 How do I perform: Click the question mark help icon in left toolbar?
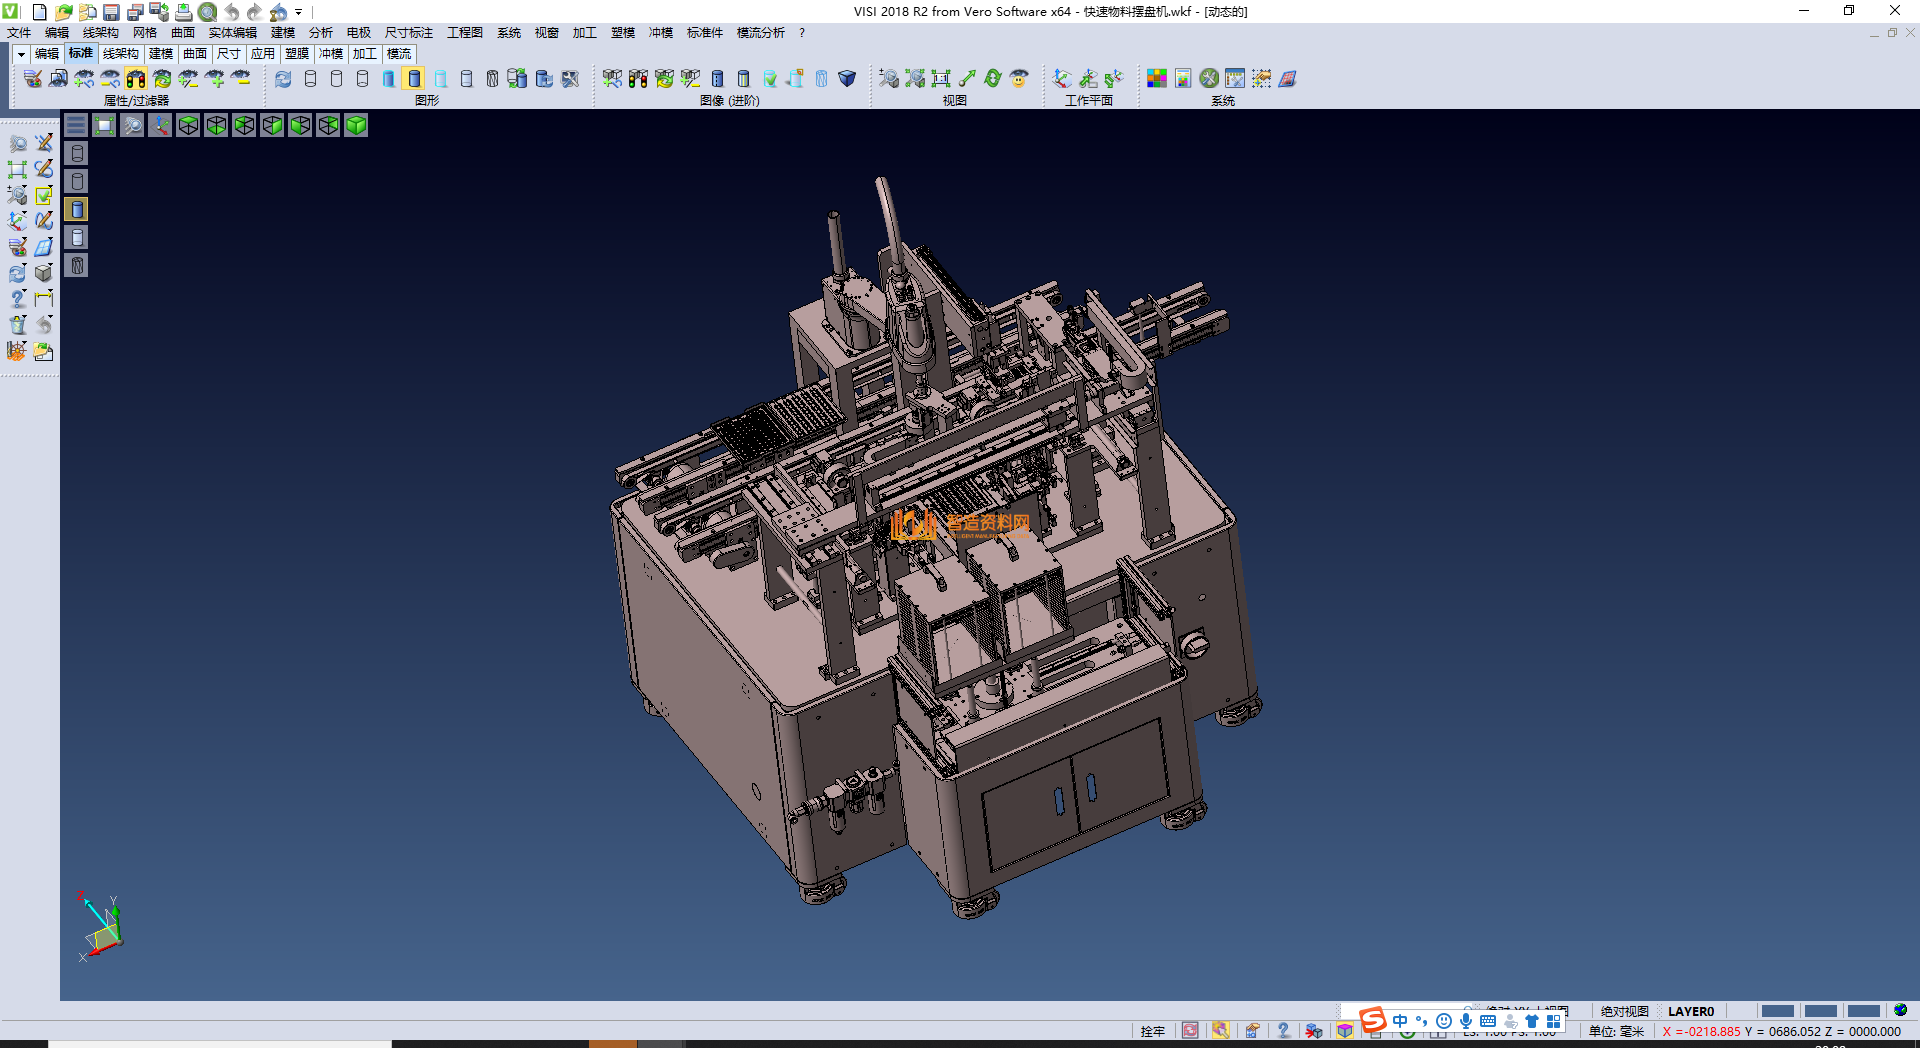[17, 299]
